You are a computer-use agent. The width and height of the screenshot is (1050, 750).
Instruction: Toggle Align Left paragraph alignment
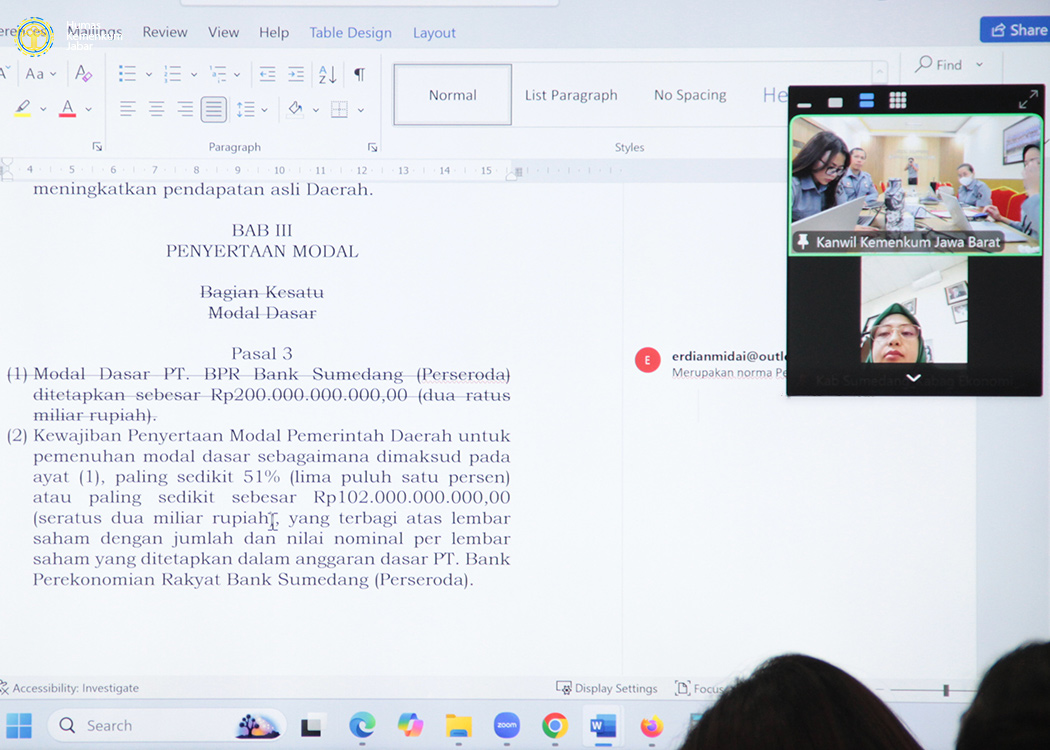point(127,109)
